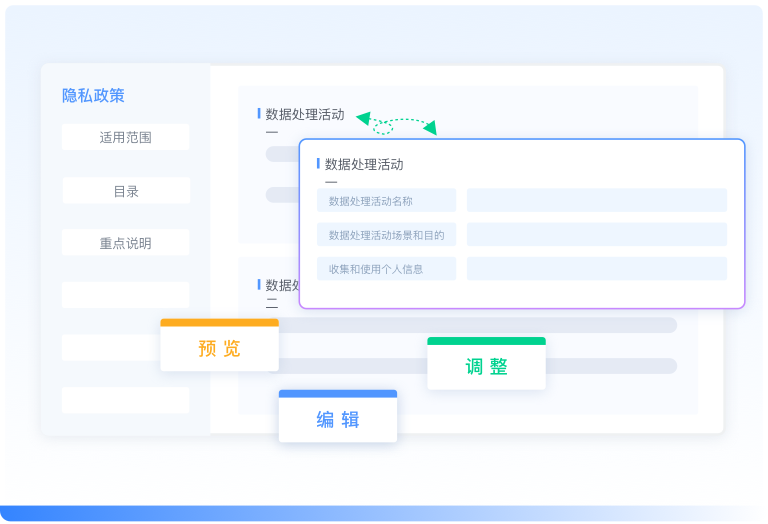768x524 pixels.
Task: Click the 预览 card
Action: 219,345
